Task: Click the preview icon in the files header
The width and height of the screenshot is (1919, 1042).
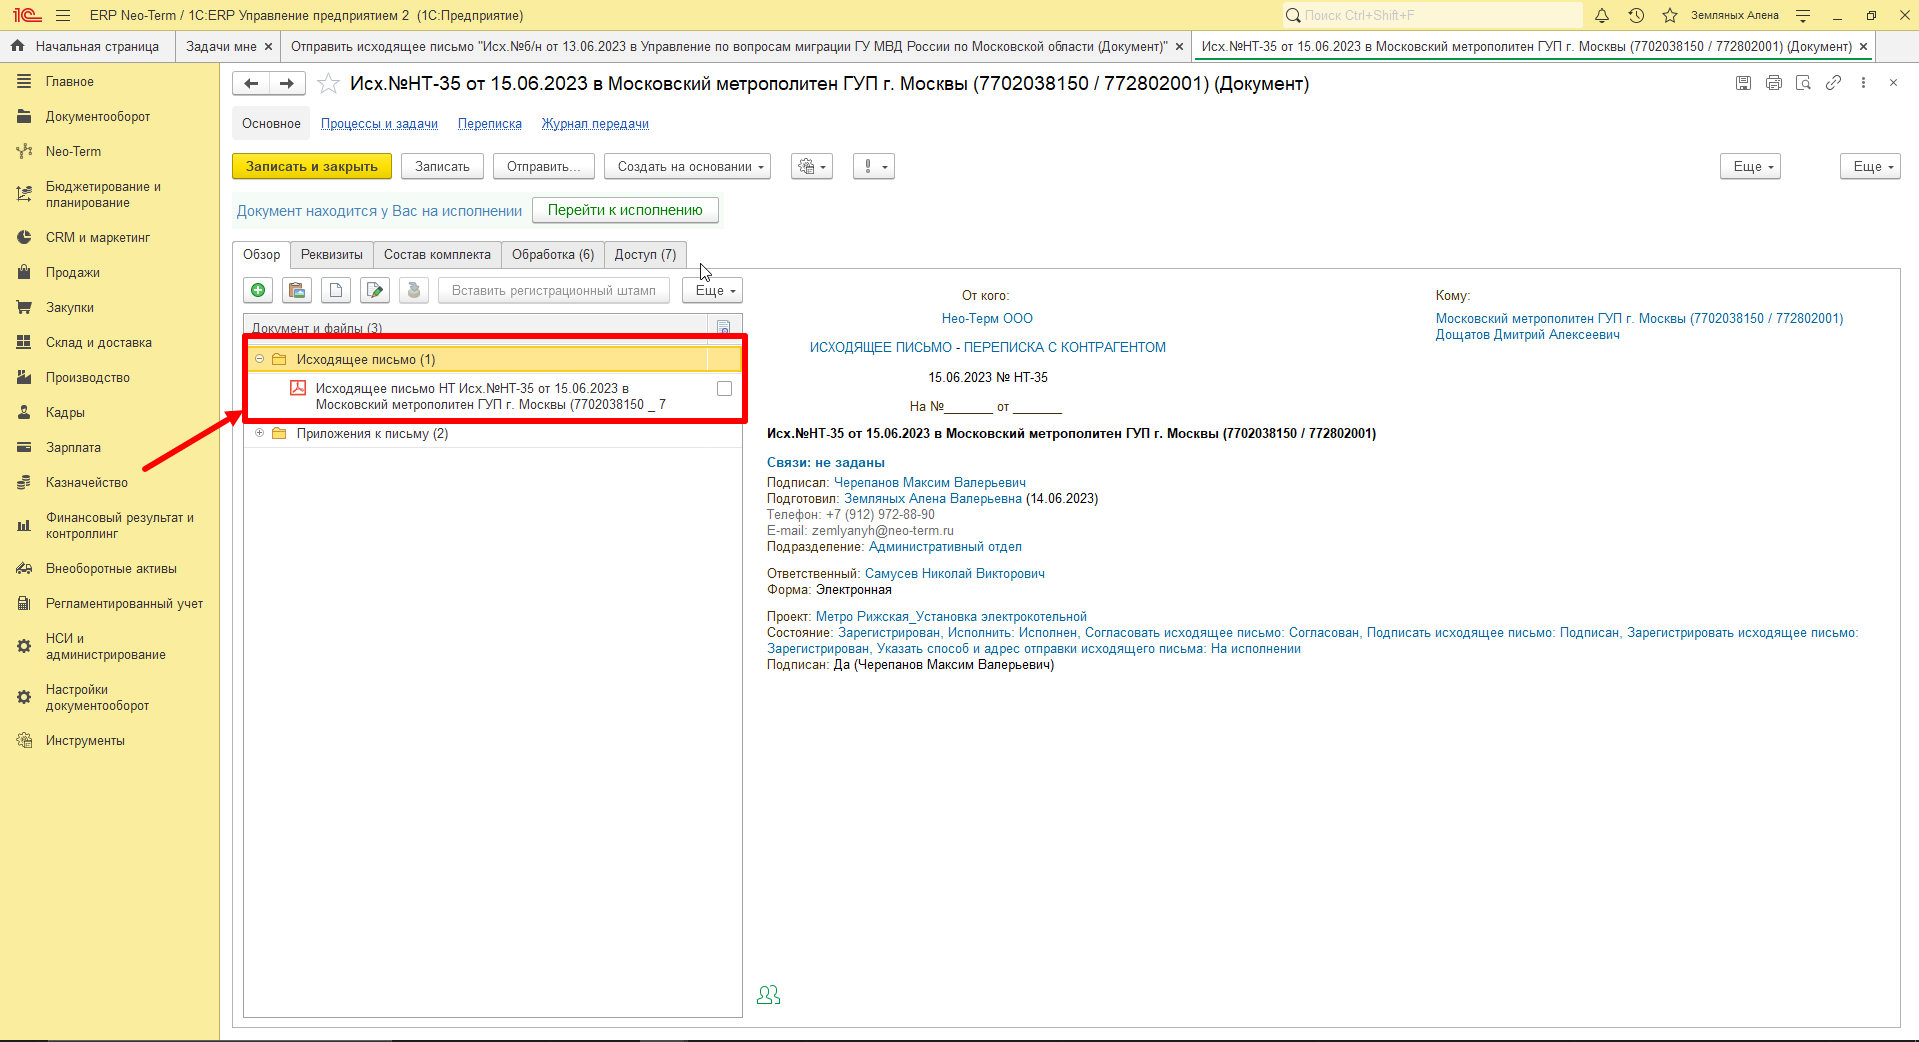Action: 724,327
